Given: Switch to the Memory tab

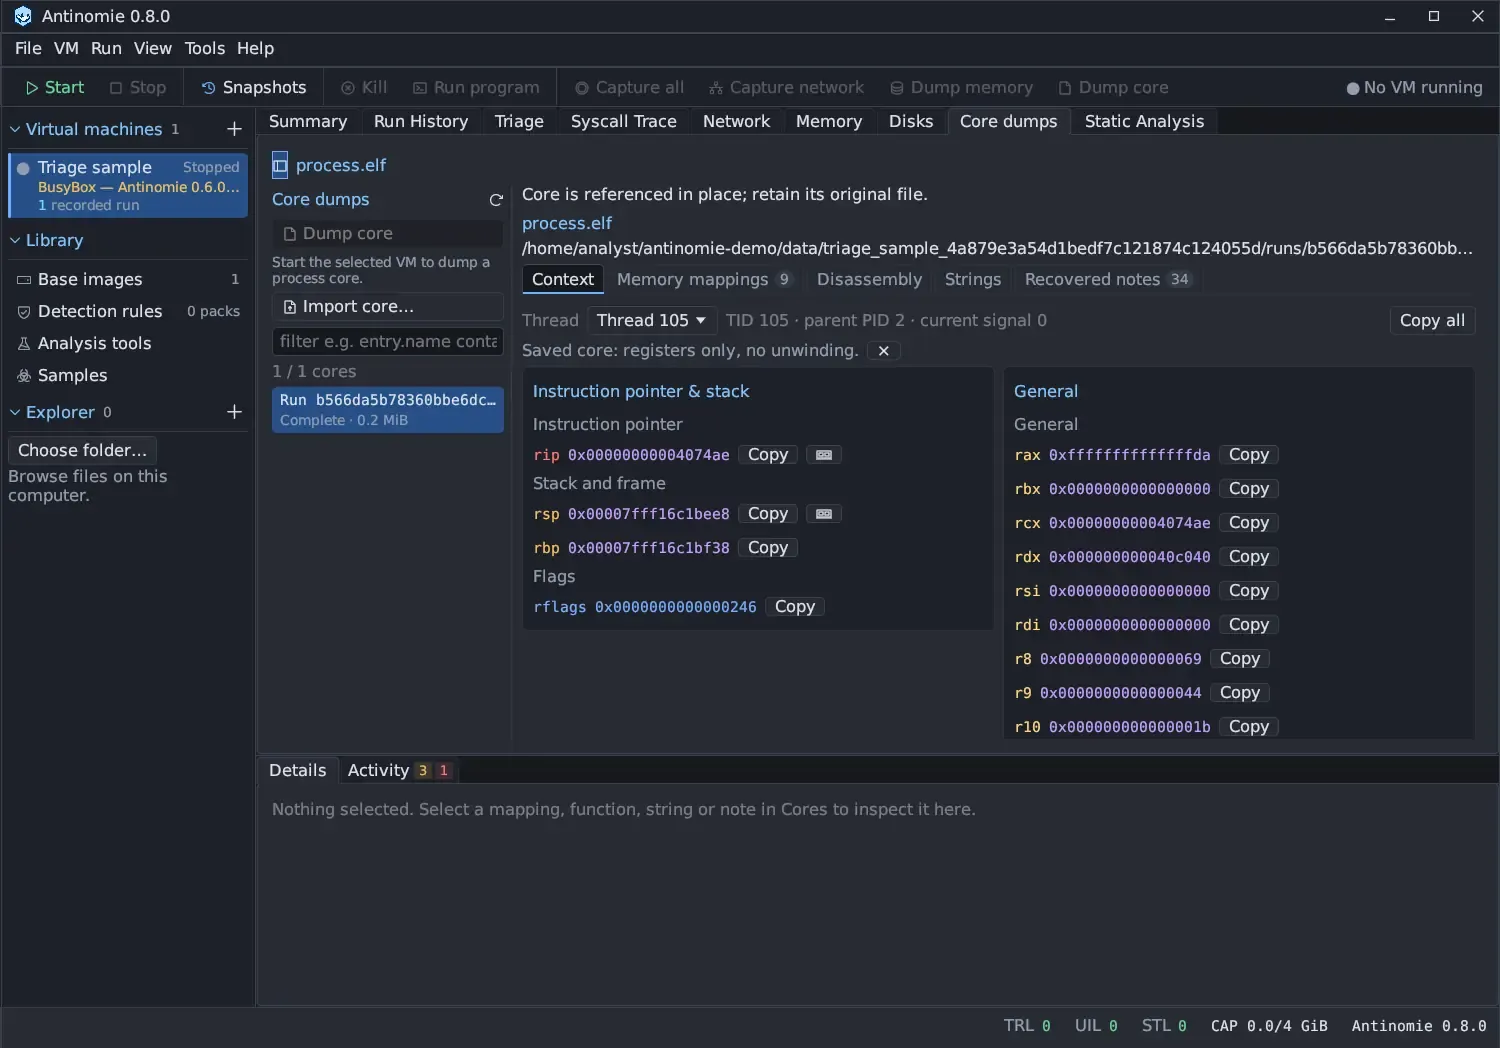Looking at the screenshot, I should pyautogui.click(x=829, y=121).
